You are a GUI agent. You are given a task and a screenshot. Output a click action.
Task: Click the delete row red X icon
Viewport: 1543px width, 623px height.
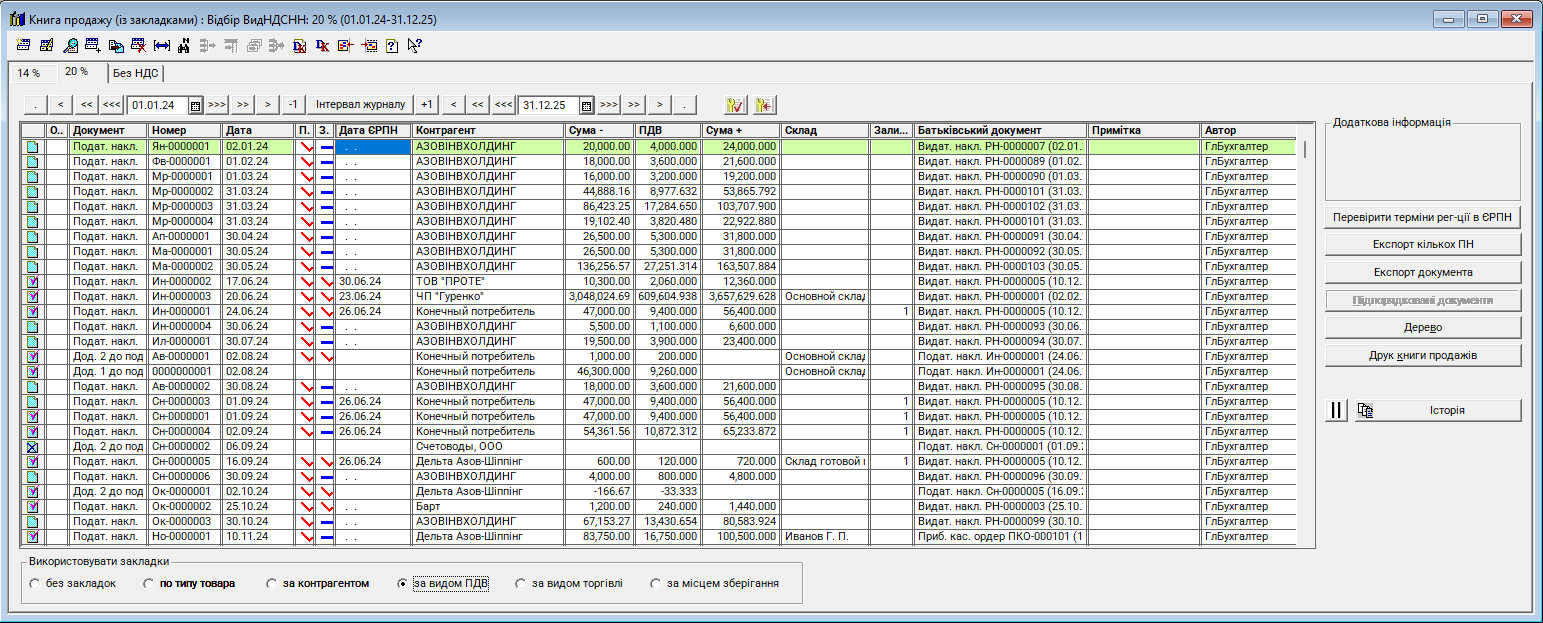[x=139, y=45]
